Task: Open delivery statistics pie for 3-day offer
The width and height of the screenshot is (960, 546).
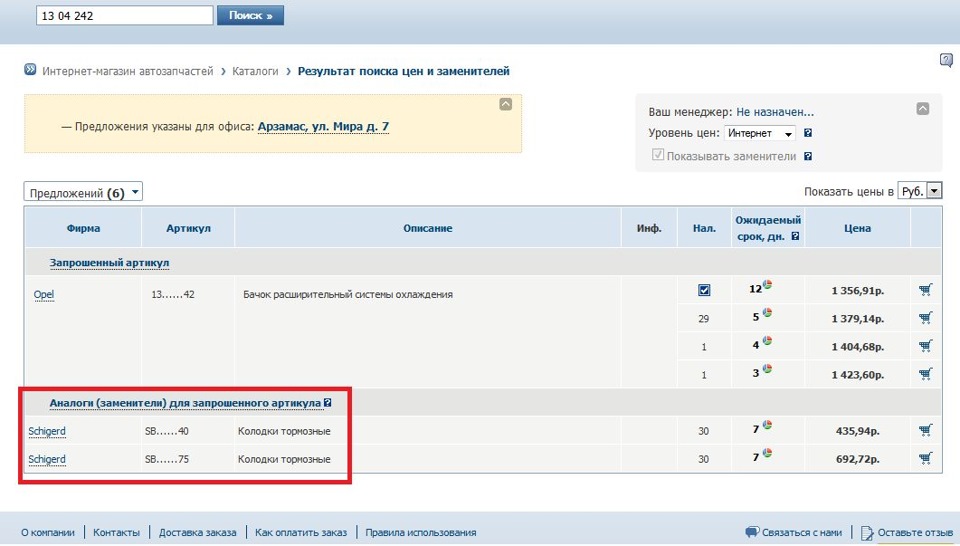Action: (767, 368)
